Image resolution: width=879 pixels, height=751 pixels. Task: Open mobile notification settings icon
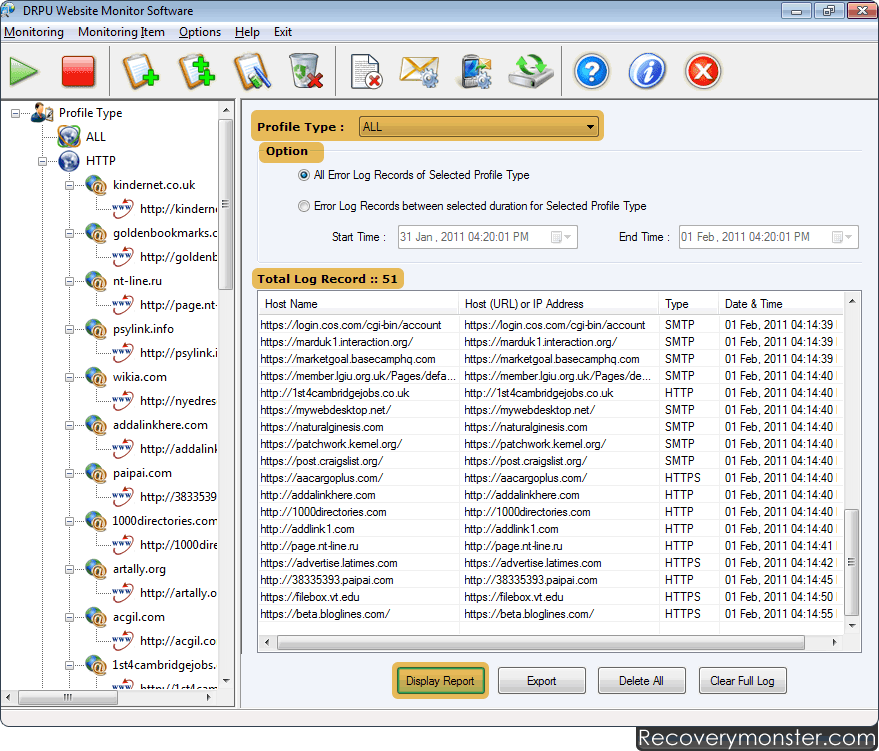coord(476,72)
